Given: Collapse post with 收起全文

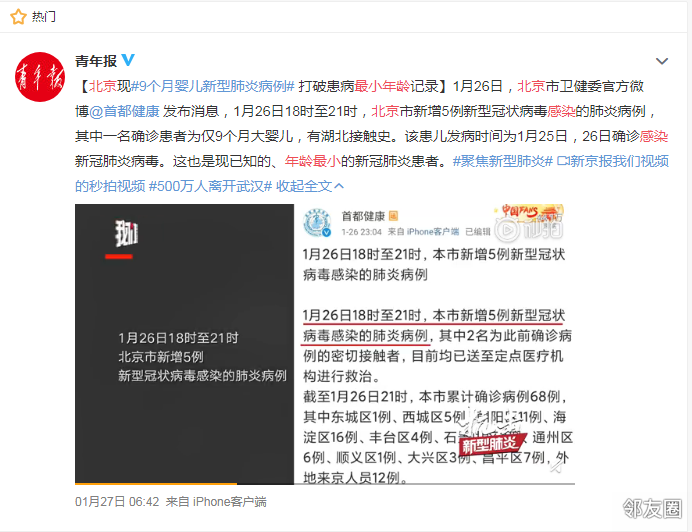Looking at the screenshot, I should pos(310,186).
